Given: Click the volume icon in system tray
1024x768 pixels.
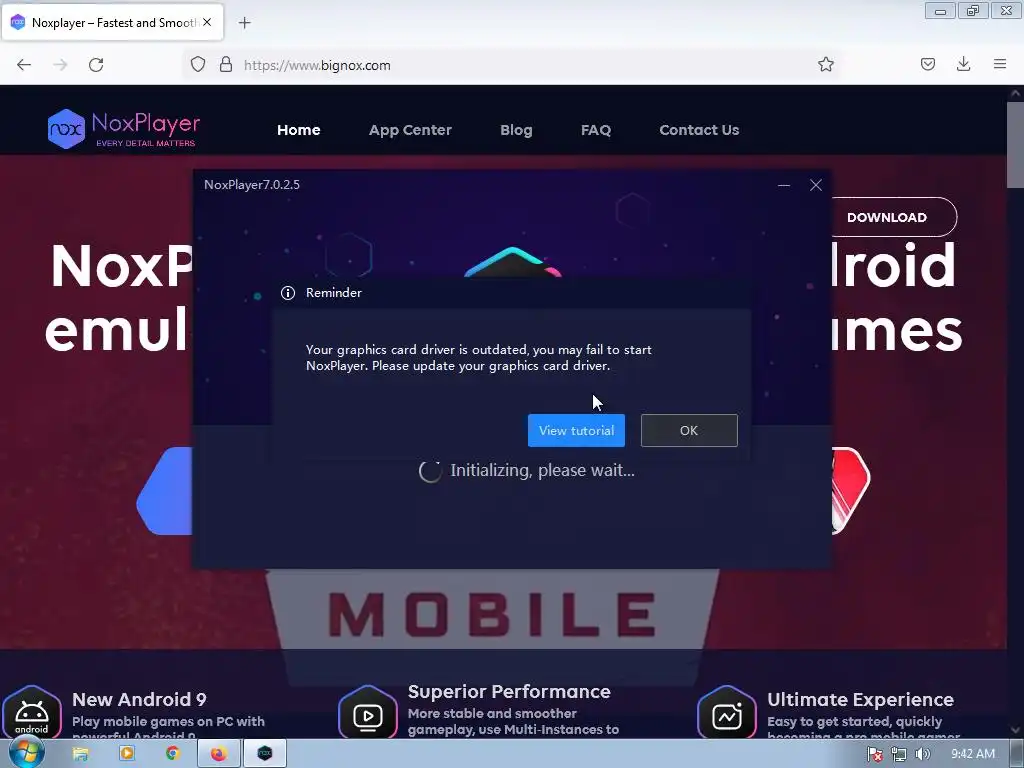Looking at the screenshot, I should click(x=922, y=754).
